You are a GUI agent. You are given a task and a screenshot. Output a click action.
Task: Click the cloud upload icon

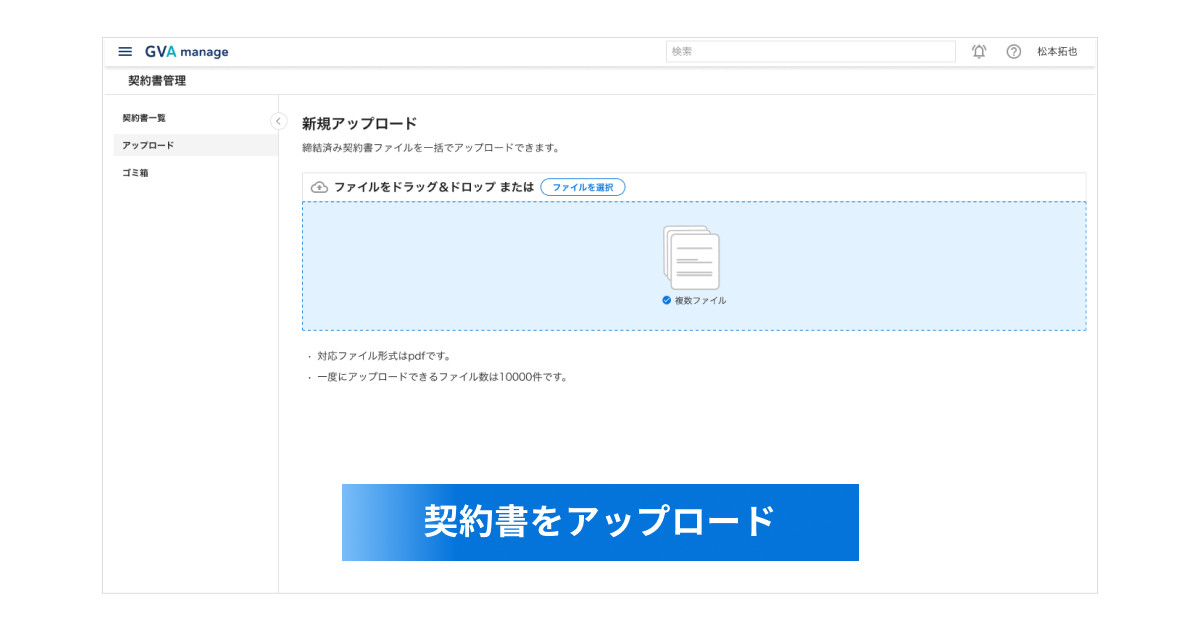pyautogui.click(x=320, y=187)
